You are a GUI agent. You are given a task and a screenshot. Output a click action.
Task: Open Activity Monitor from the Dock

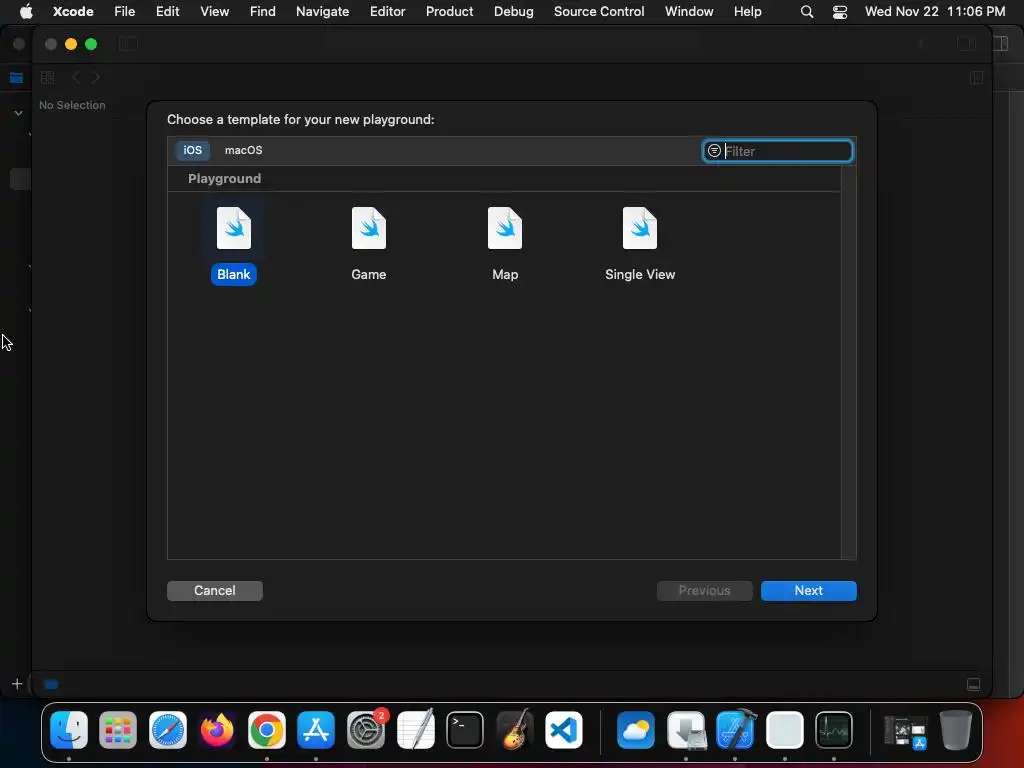(x=834, y=729)
